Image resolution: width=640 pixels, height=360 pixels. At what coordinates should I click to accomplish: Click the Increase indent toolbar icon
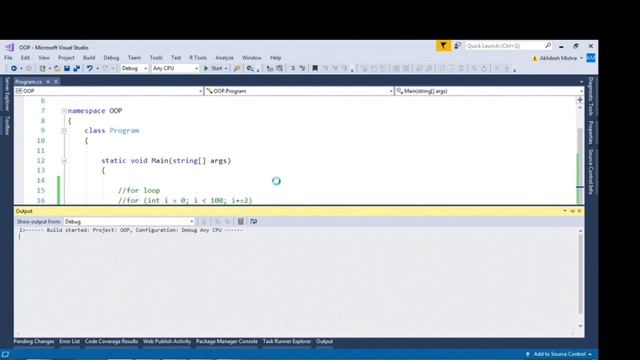tap(302, 69)
